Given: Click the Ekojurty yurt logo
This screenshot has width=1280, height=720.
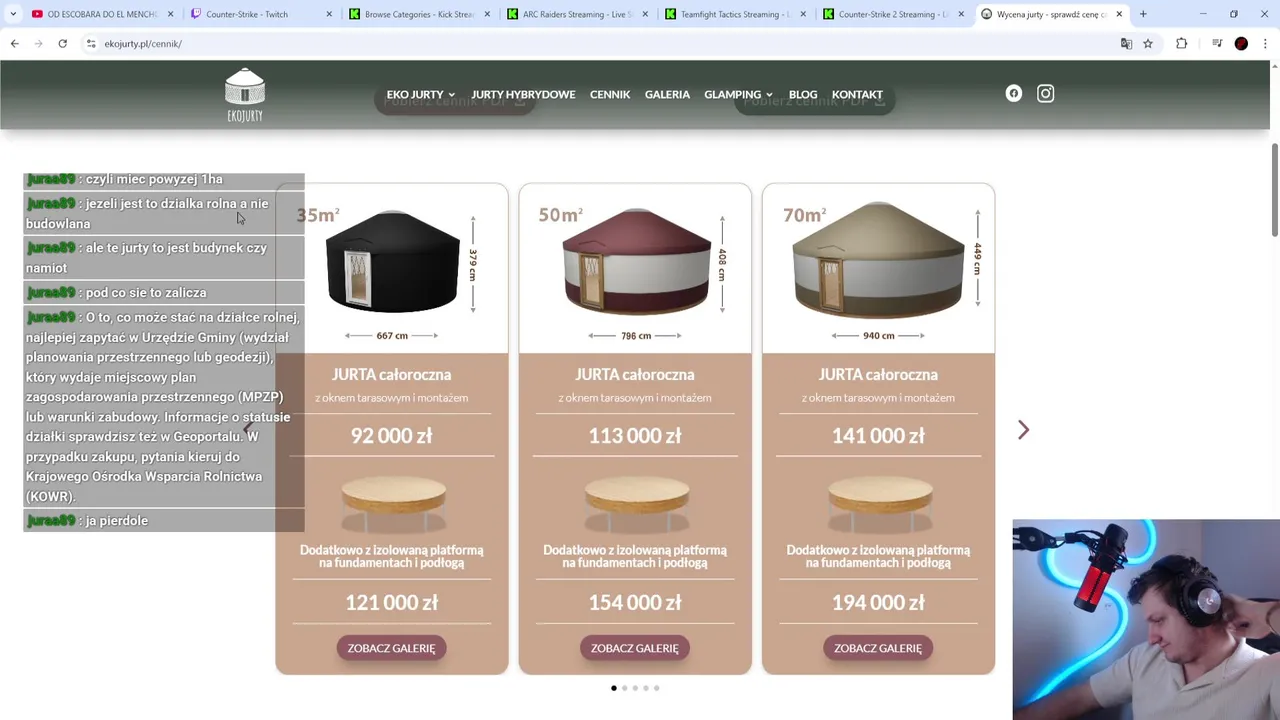Looking at the screenshot, I should 245,95.
